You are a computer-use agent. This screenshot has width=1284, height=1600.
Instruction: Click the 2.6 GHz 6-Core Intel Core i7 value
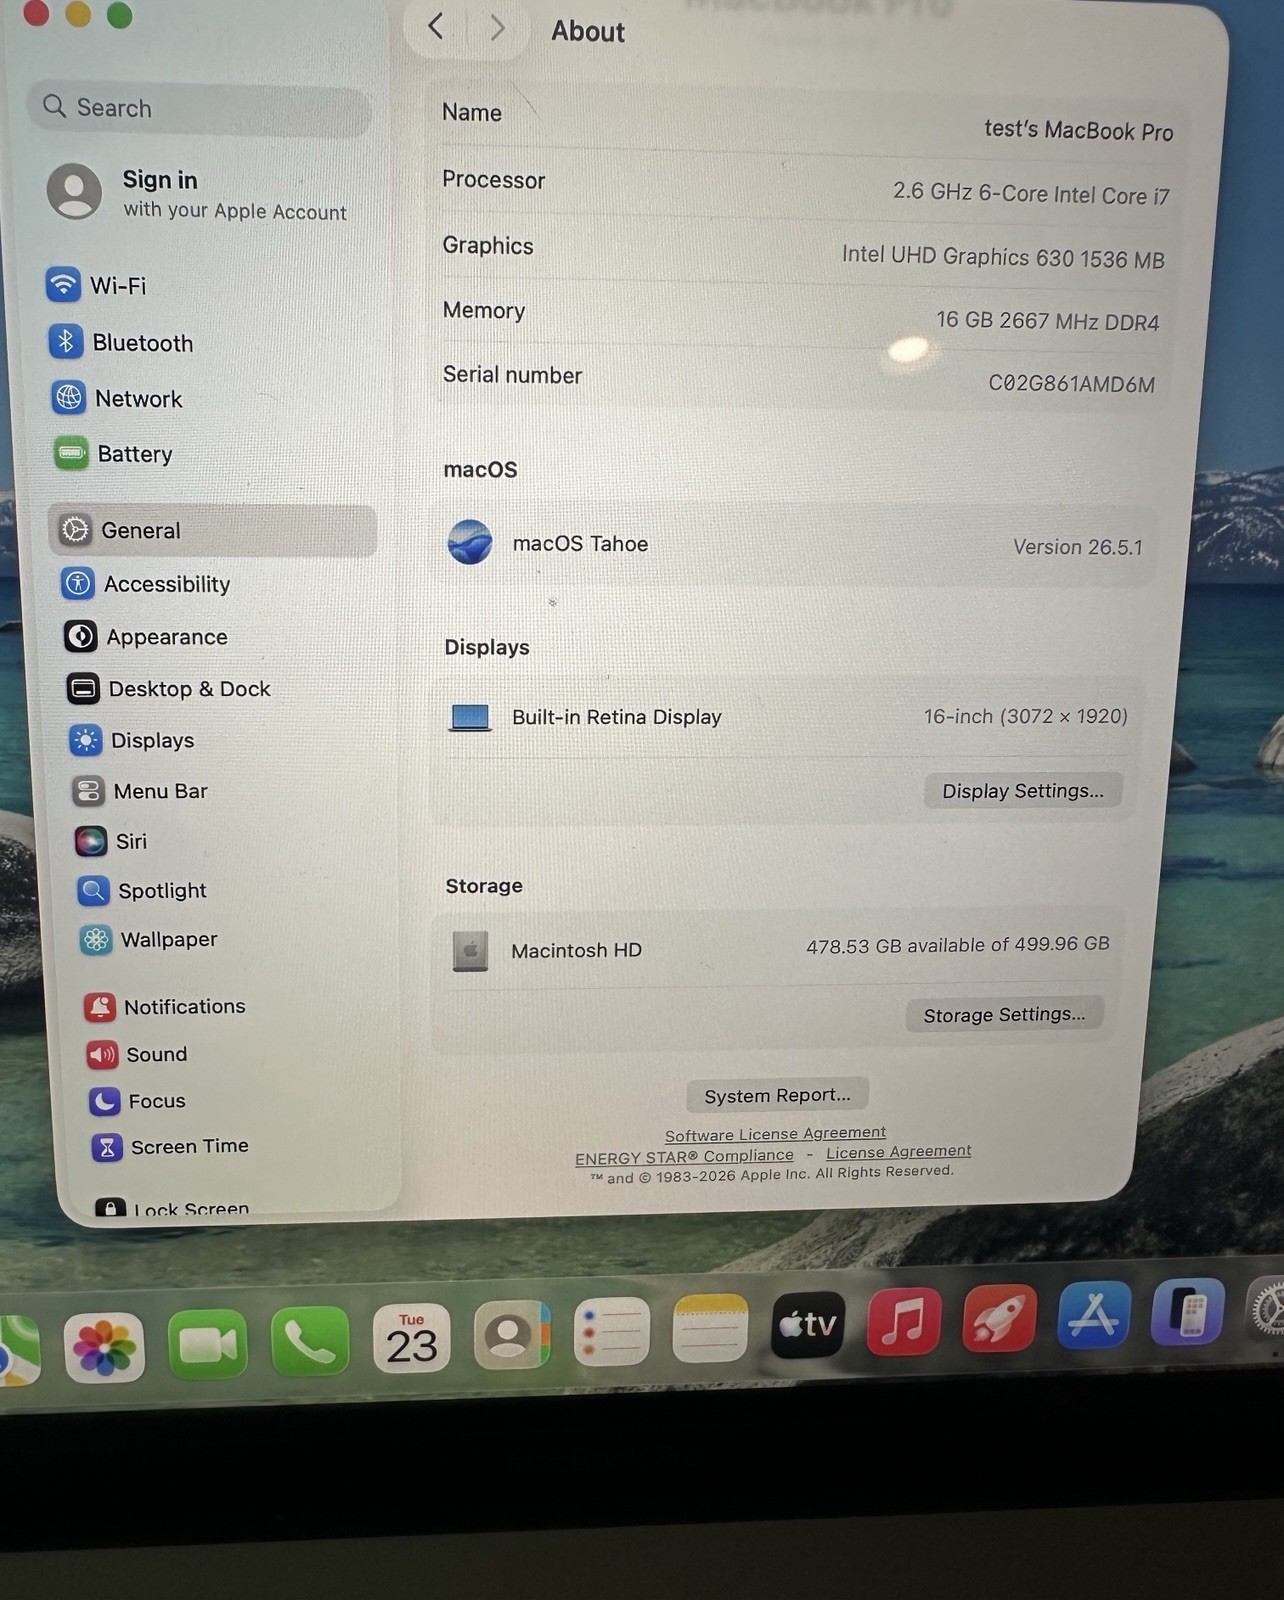pos(1031,193)
